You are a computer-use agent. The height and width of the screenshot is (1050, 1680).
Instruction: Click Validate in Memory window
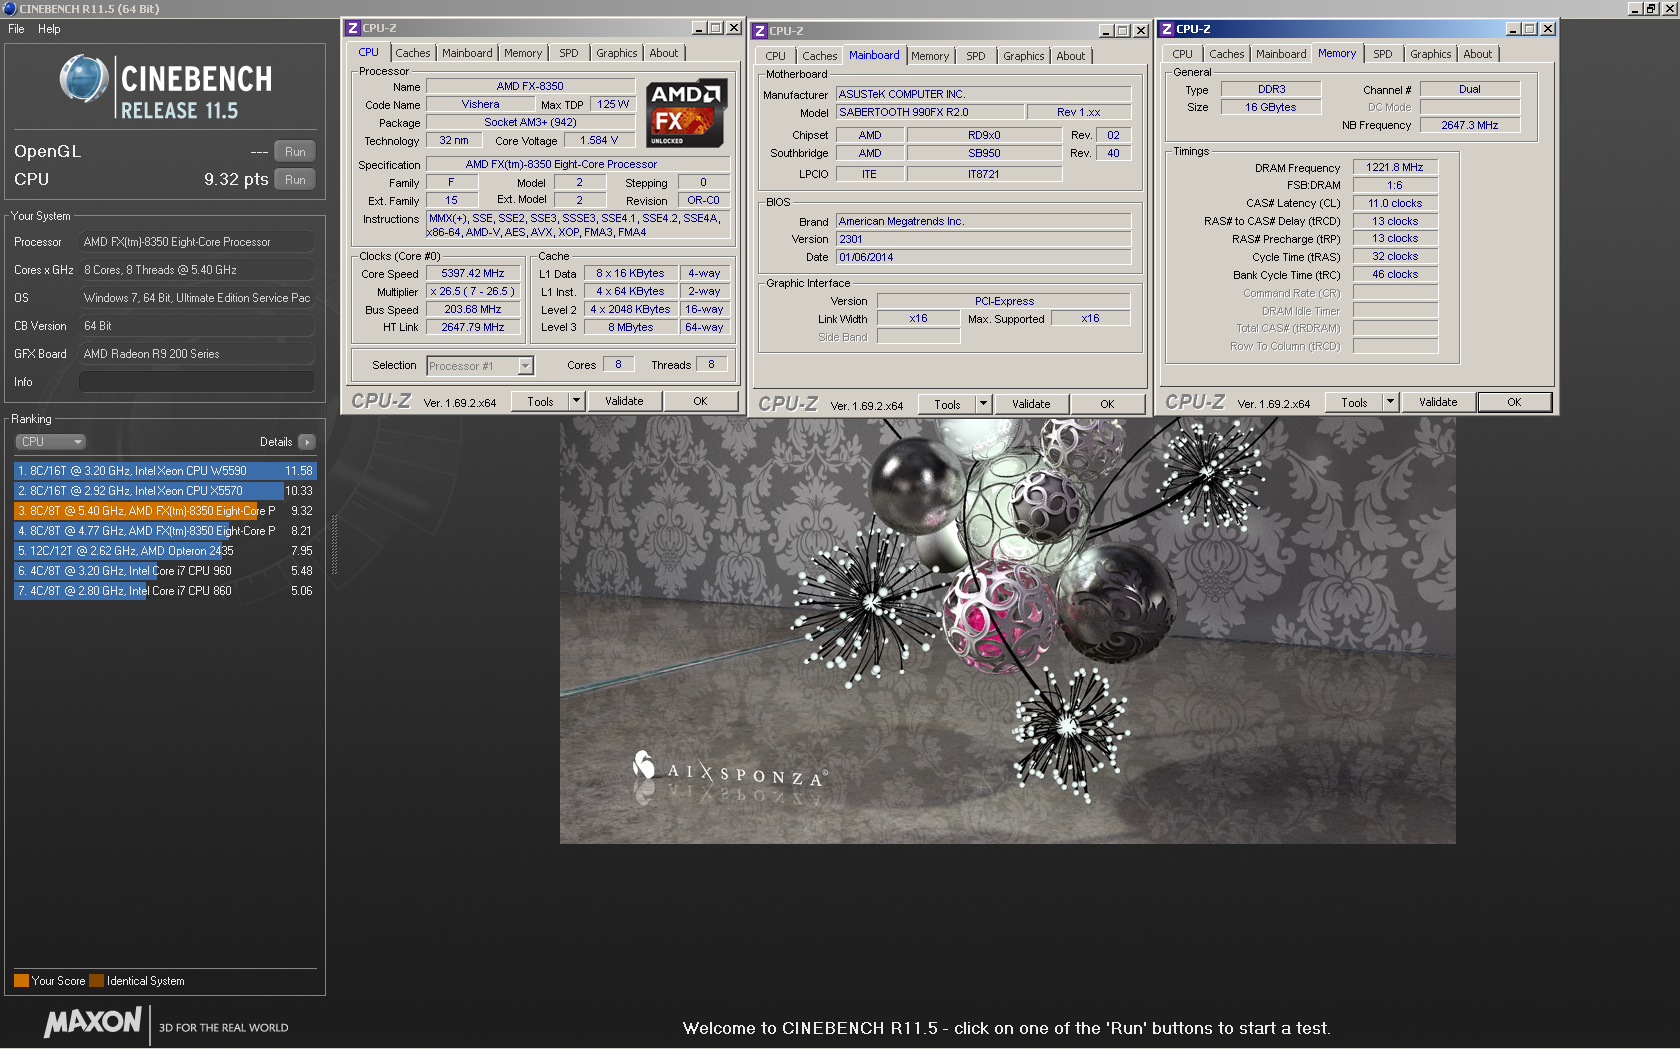1438,402
